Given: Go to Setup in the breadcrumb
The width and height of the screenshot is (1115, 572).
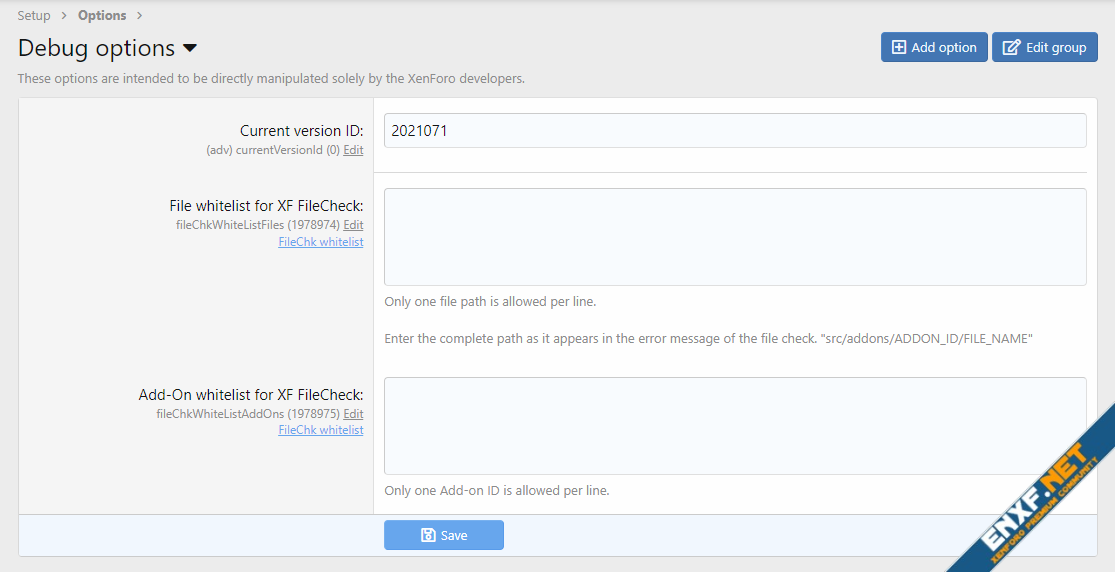Looking at the screenshot, I should (x=34, y=16).
